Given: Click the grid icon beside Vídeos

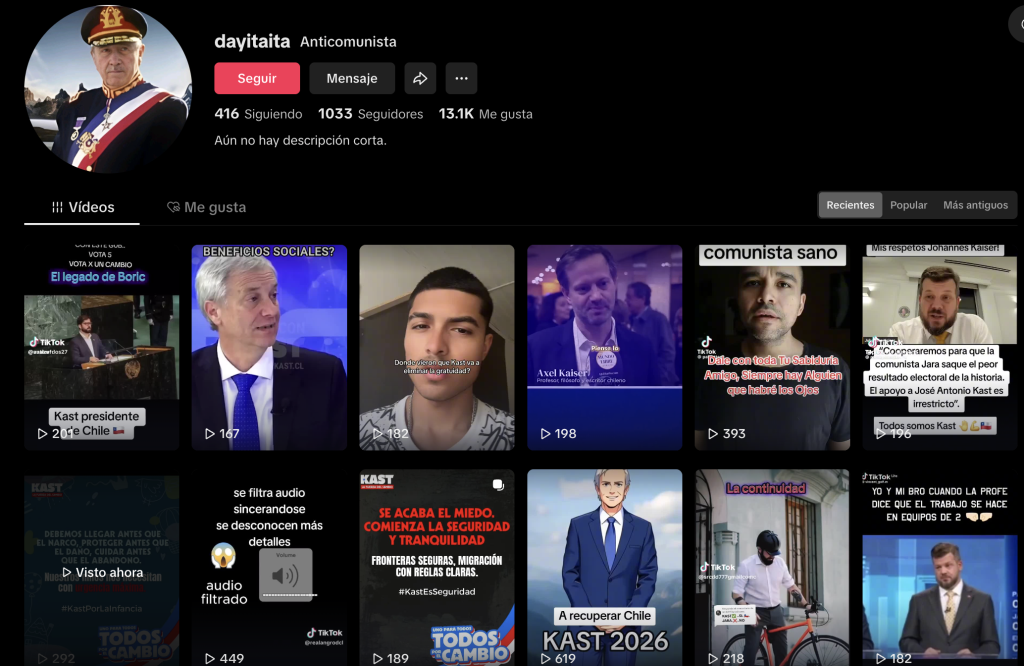Looking at the screenshot, I should click(58, 207).
